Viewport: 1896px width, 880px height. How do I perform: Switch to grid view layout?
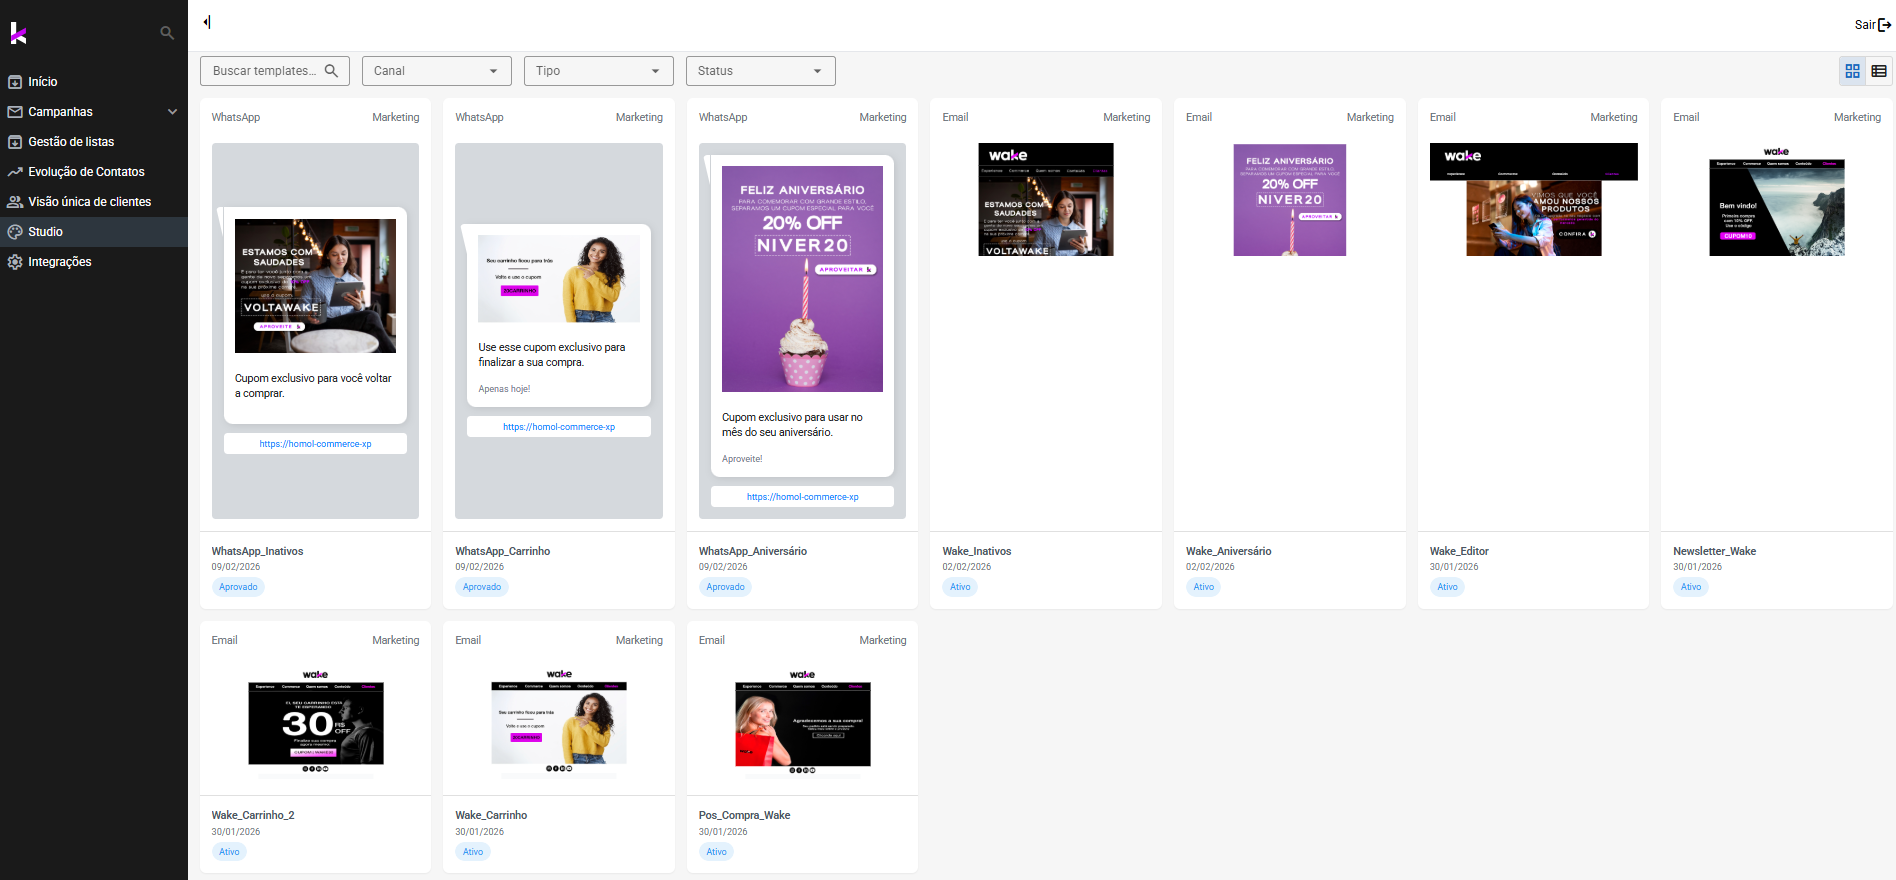click(x=1852, y=71)
